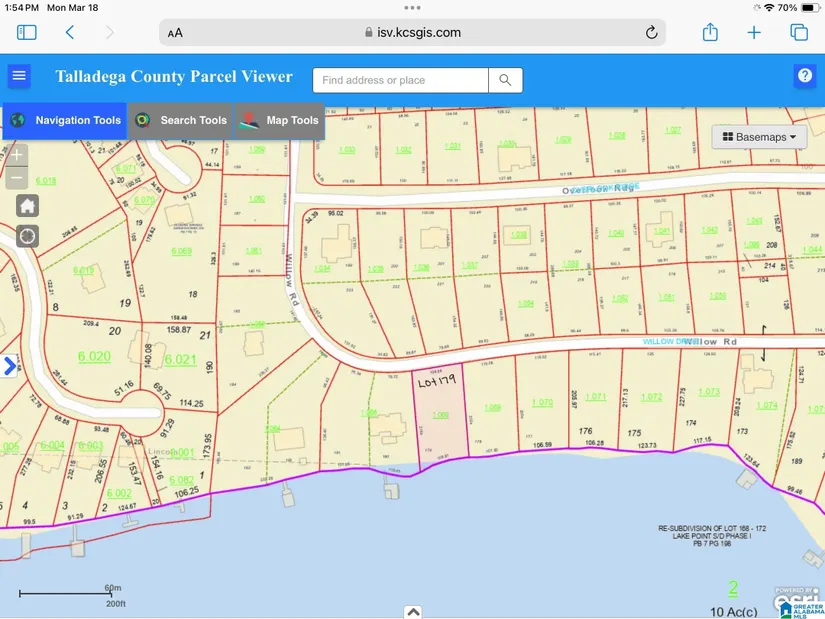Show the Safari sidebar

pos(27,32)
